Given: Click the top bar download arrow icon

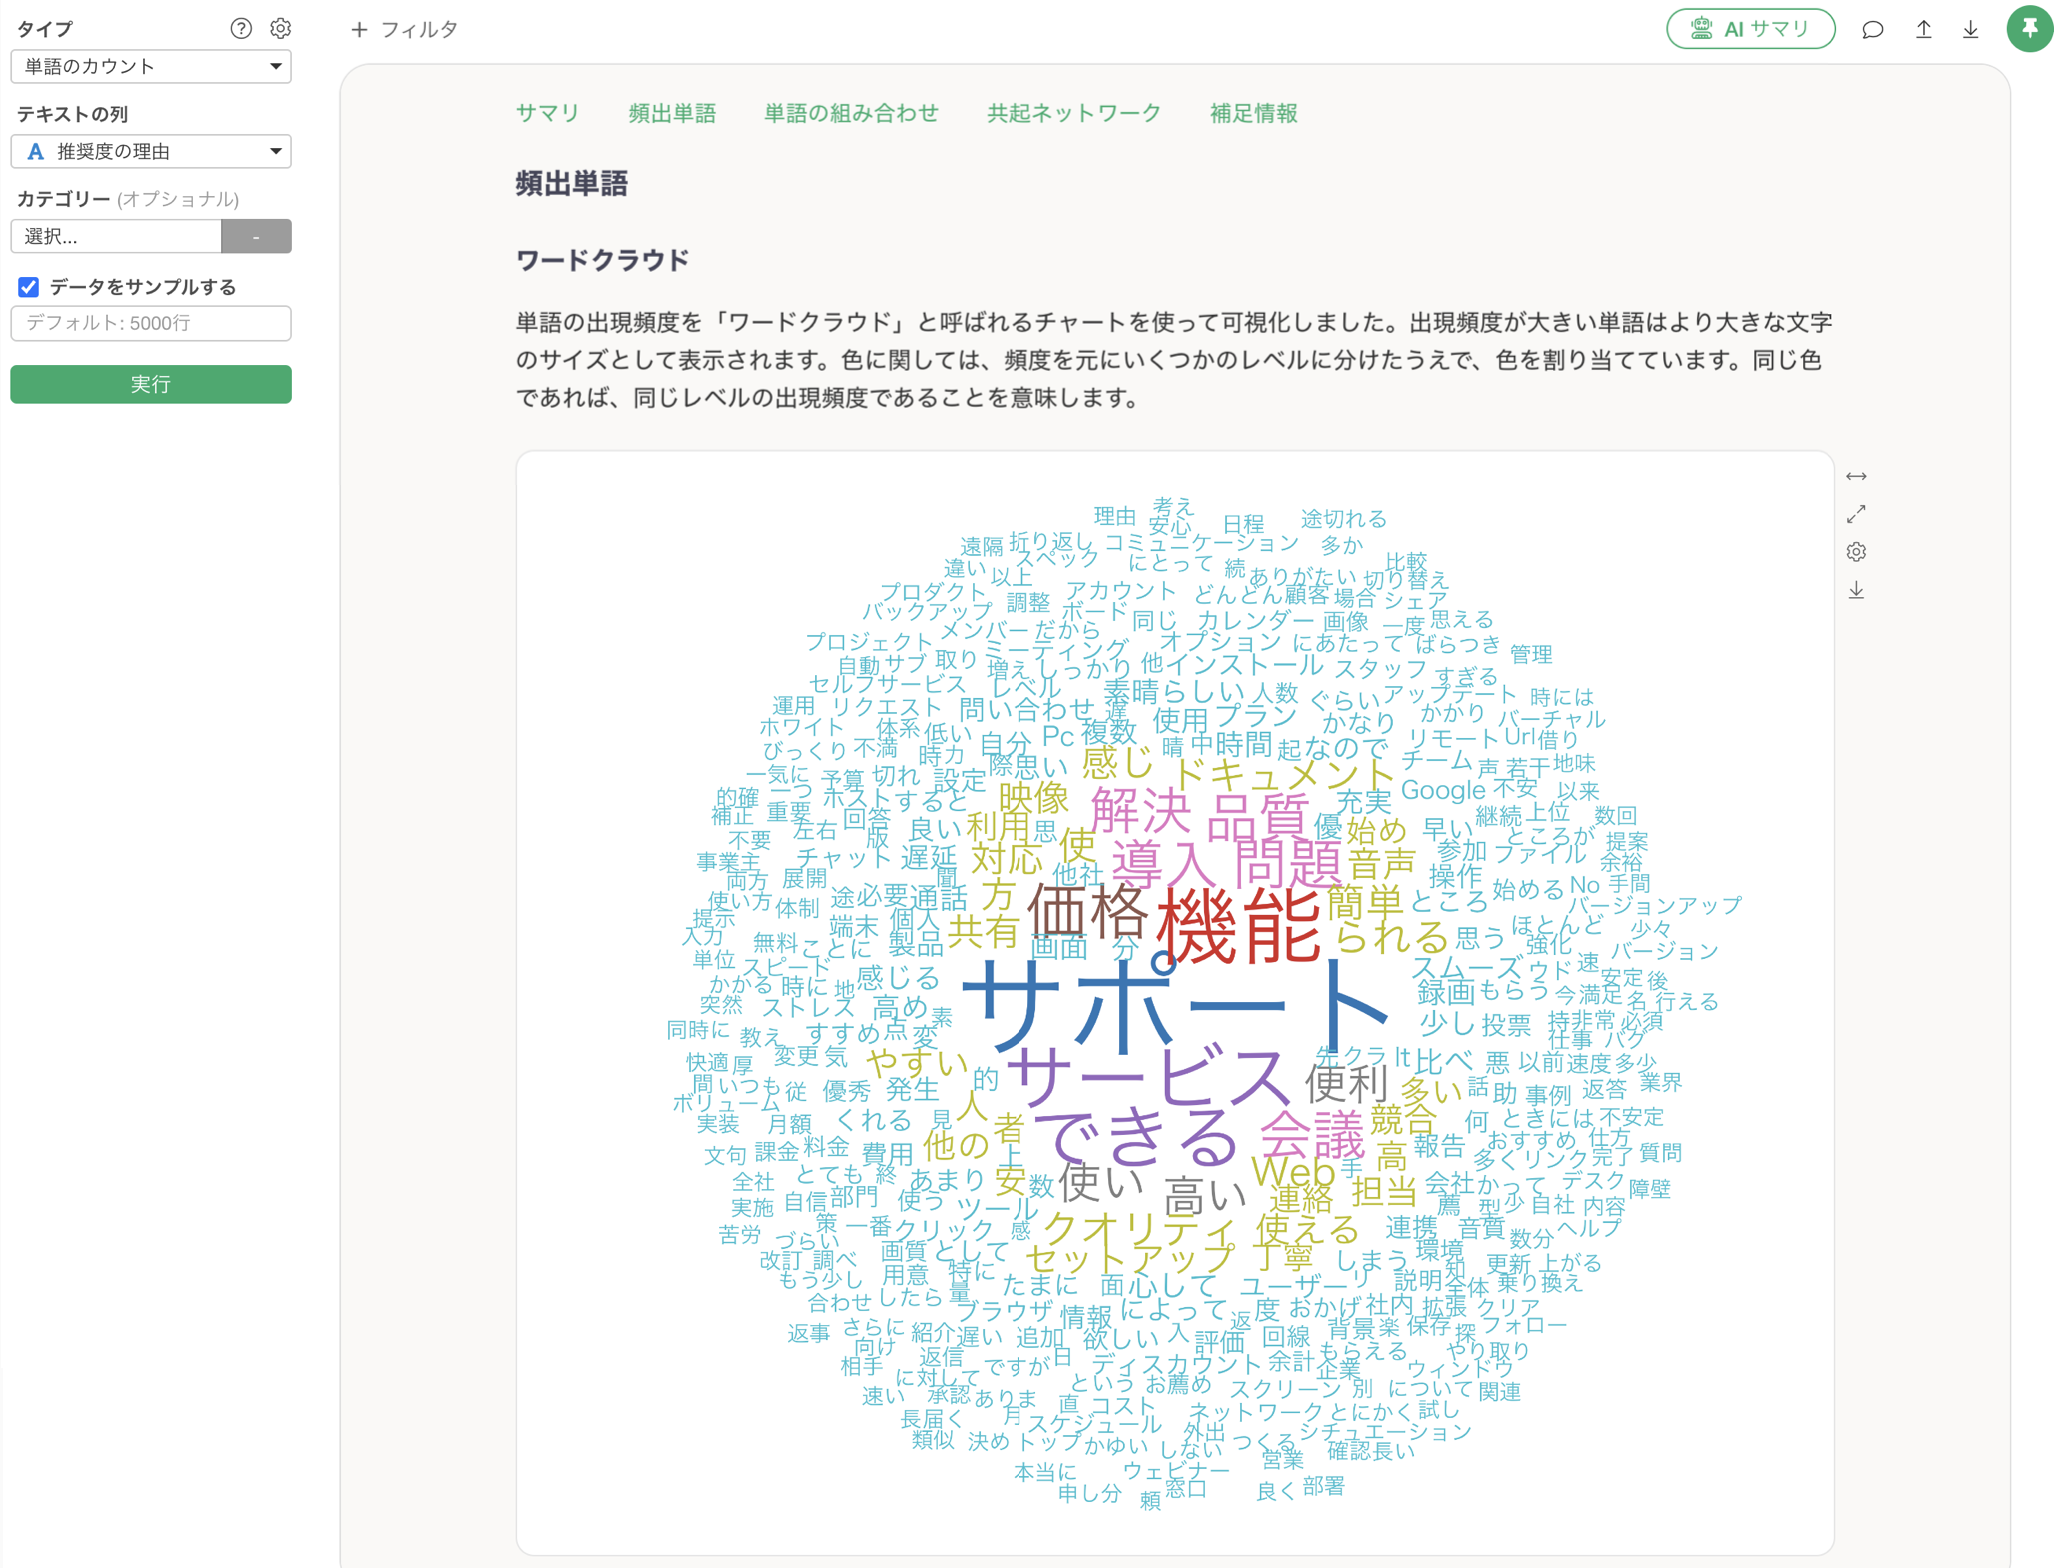Looking at the screenshot, I should point(1970,29).
